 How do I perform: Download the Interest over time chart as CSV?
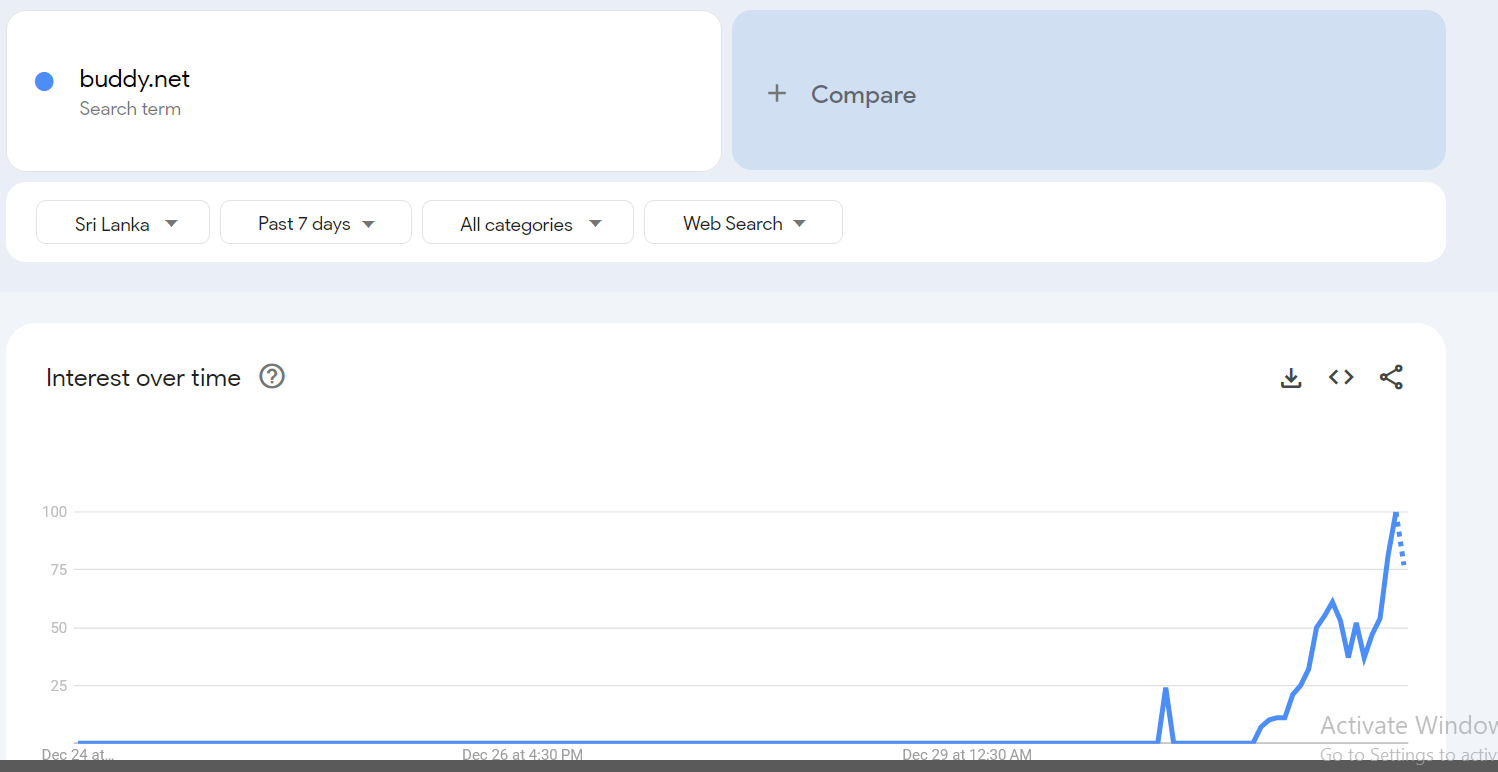[1291, 378]
